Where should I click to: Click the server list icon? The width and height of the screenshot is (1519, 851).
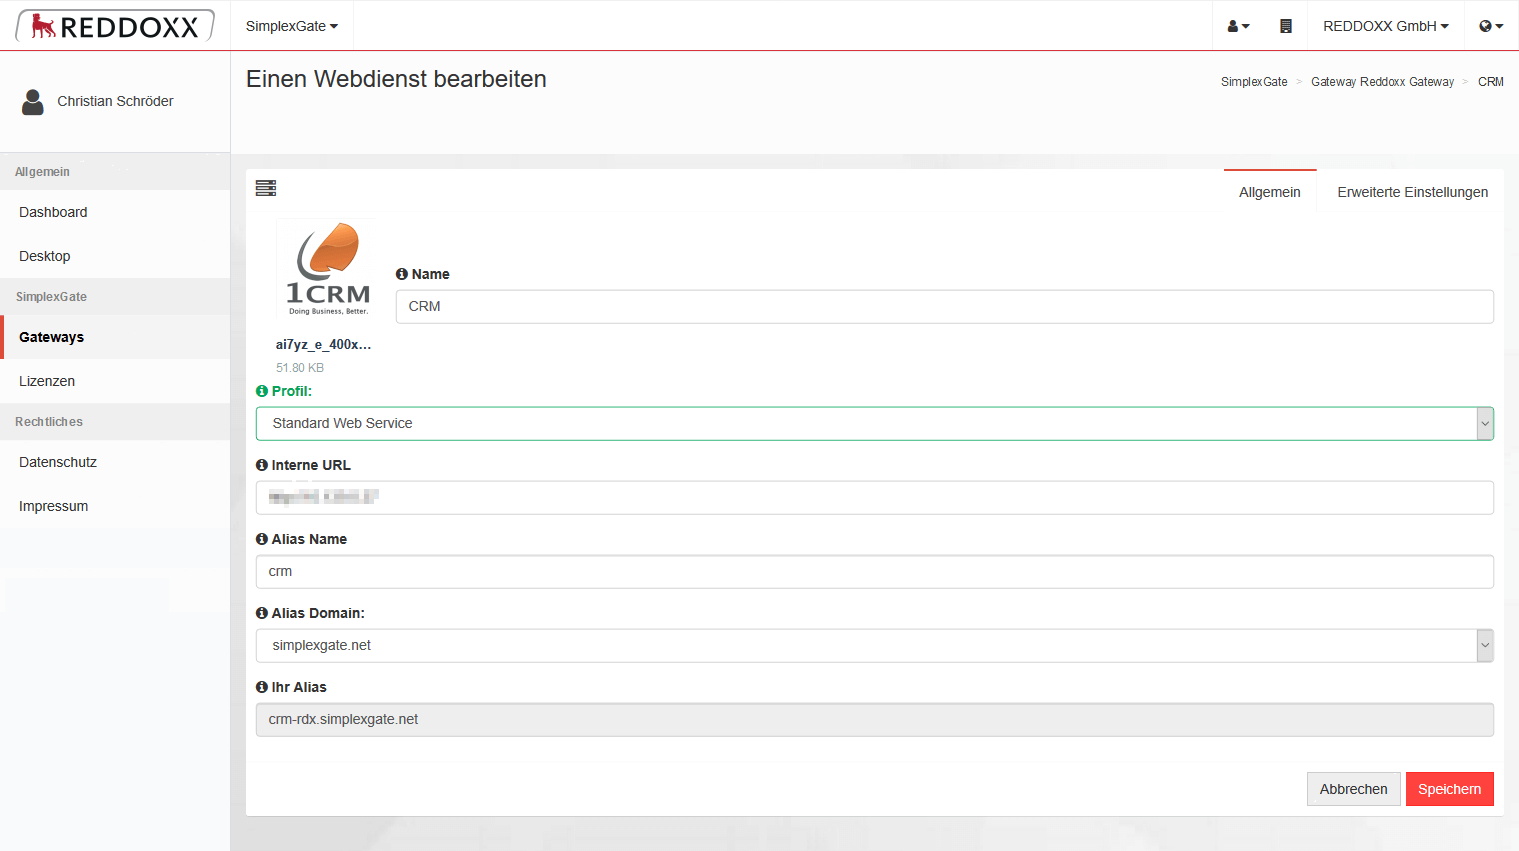coord(266,188)
